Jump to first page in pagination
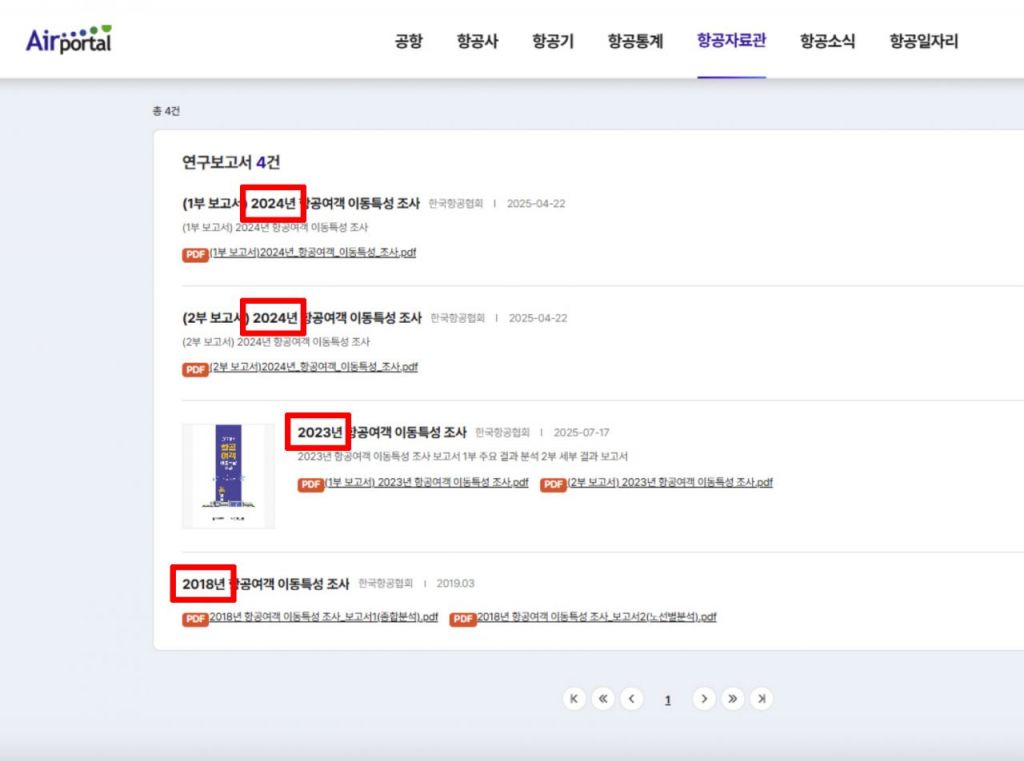This screenshot has width=1024, height=761. [x=574, y=699]
